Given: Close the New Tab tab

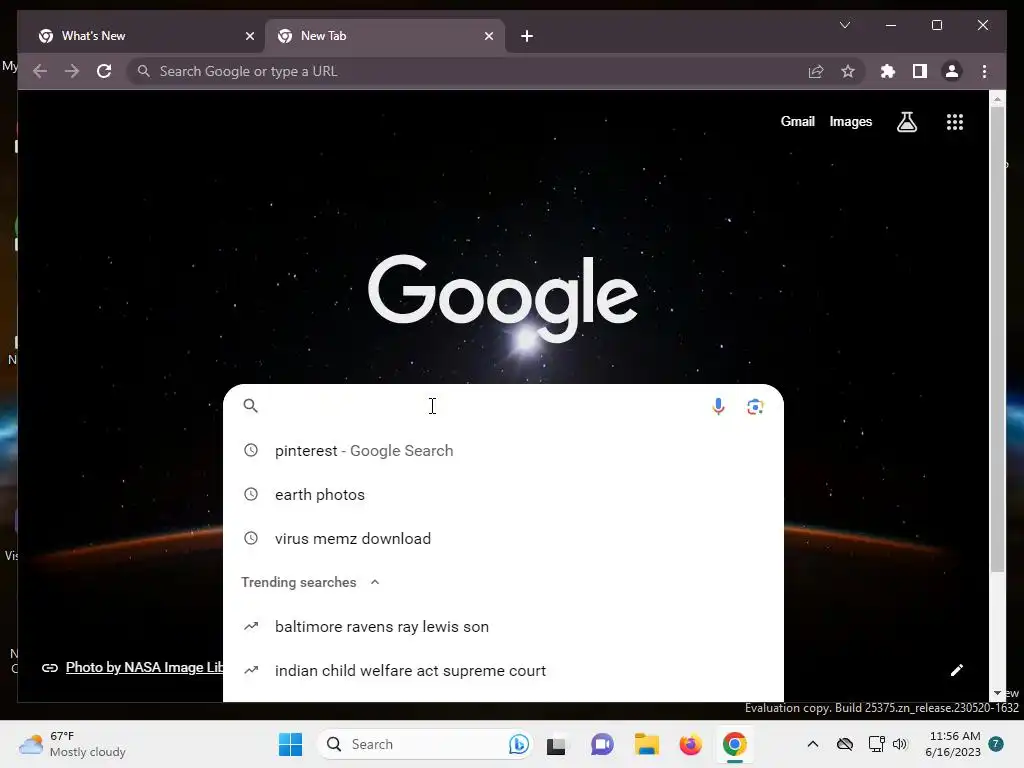Looking at the screenshot, I should click(488, 36).
